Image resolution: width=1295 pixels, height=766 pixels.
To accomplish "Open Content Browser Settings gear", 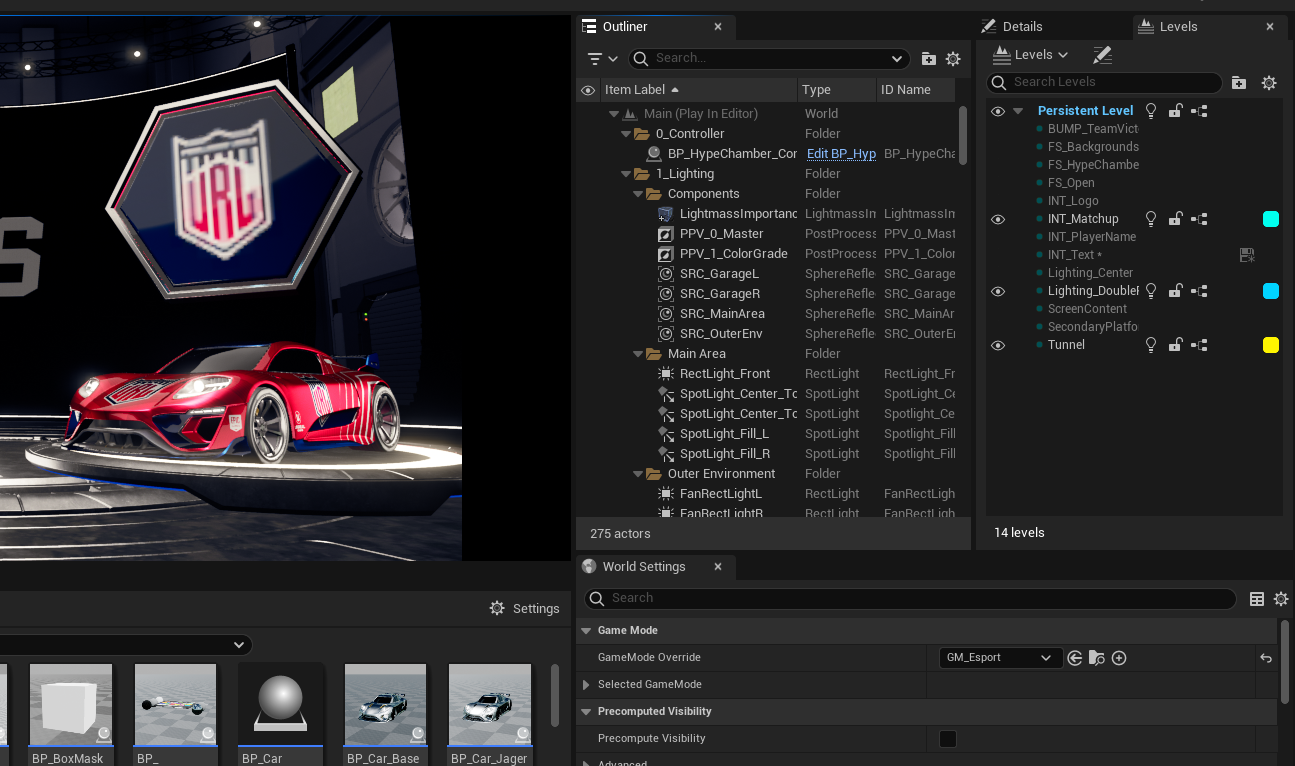I will 497,608.
